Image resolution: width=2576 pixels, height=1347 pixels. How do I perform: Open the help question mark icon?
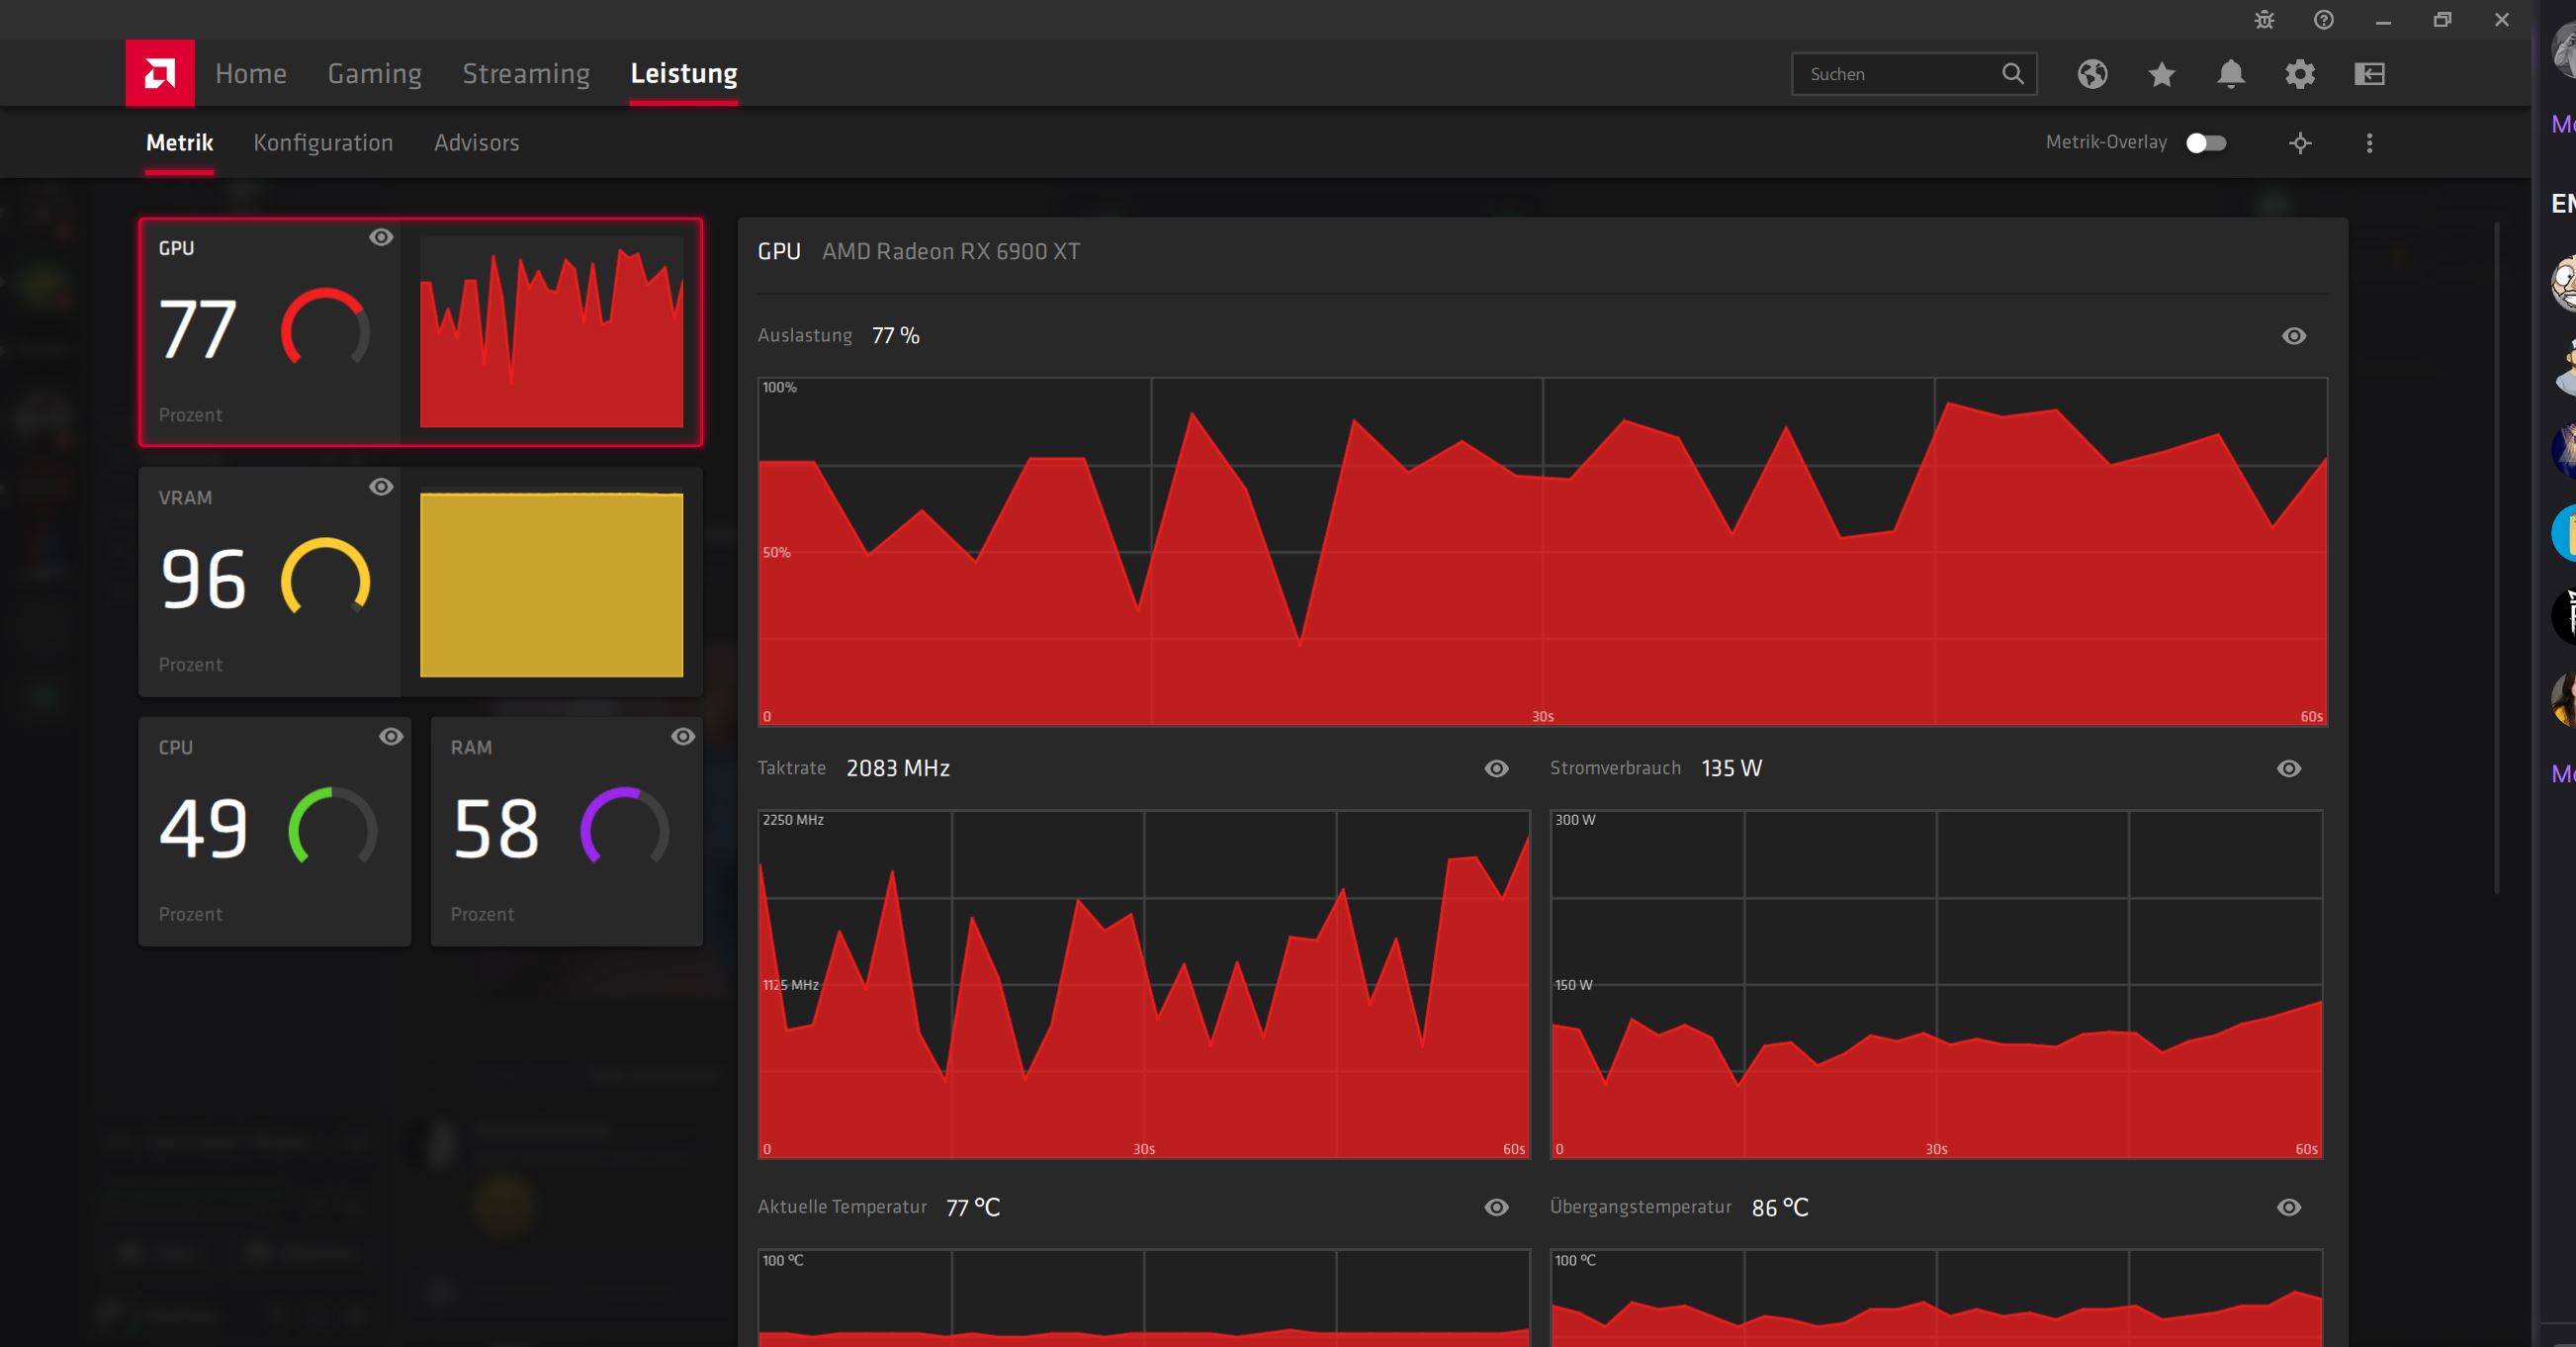(x=2323, y=20)
